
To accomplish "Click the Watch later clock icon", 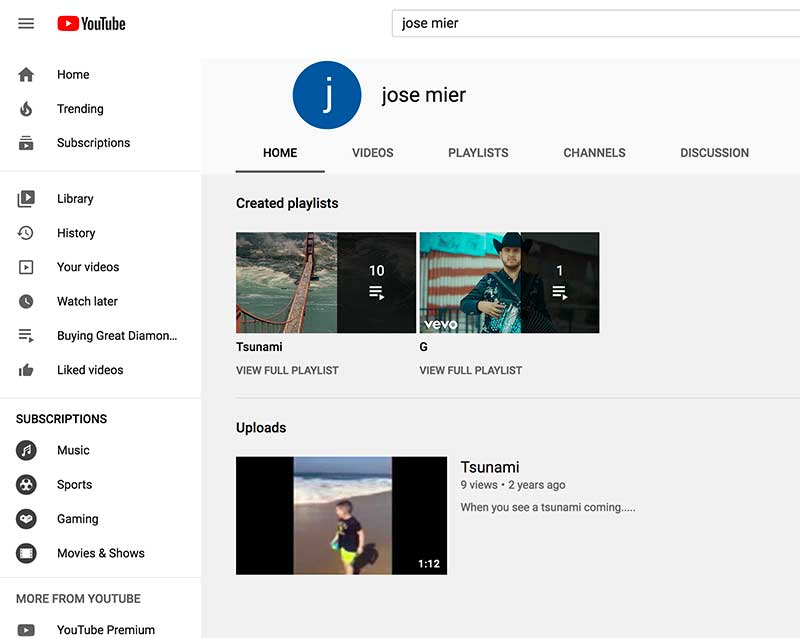I will [x=26, y=301].
